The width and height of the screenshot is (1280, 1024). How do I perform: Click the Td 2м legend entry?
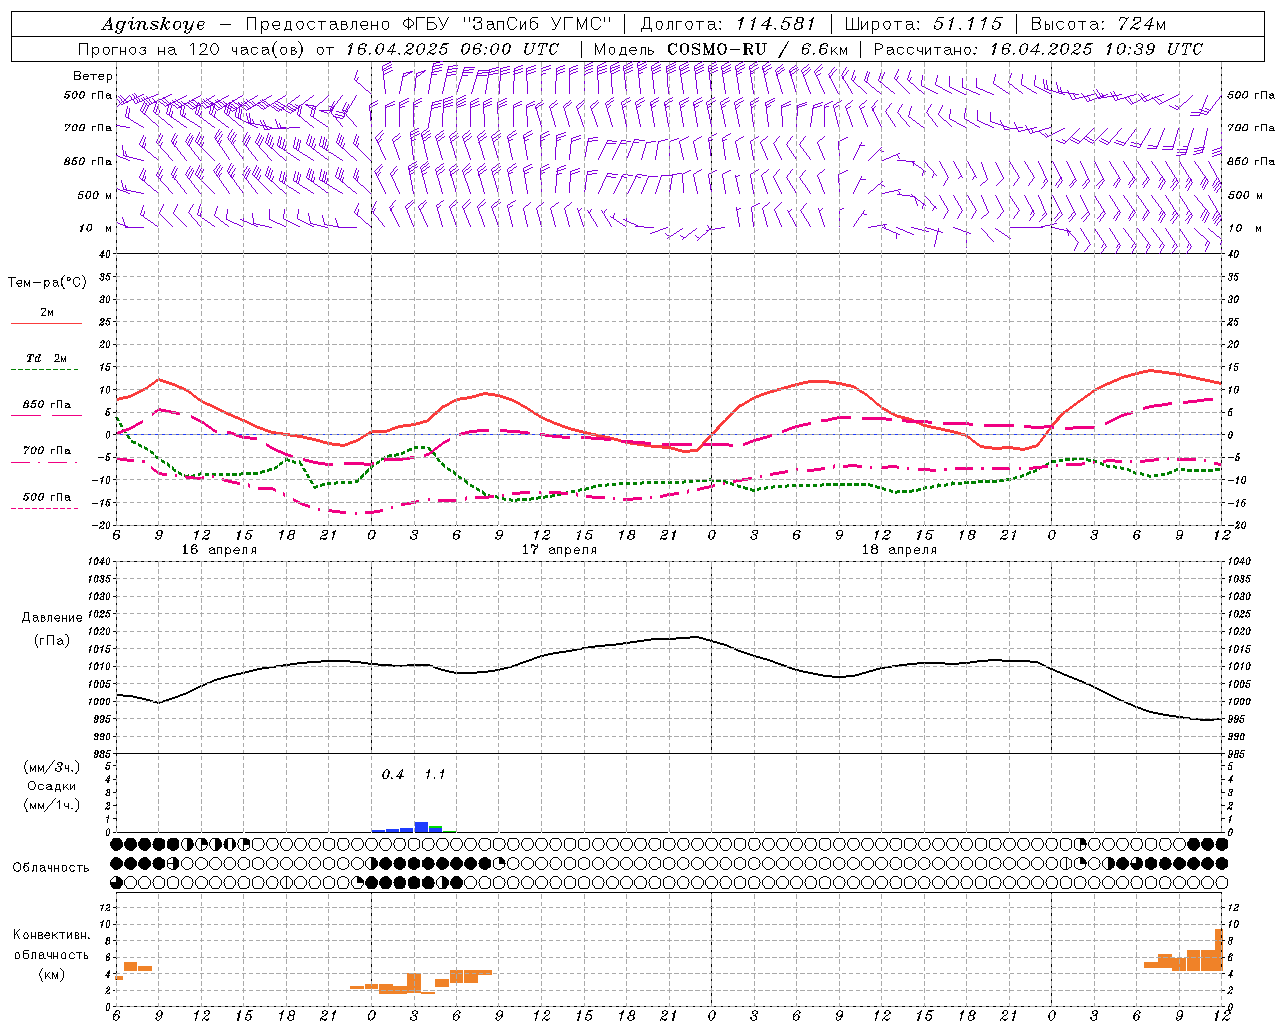[x=47, y=358]
